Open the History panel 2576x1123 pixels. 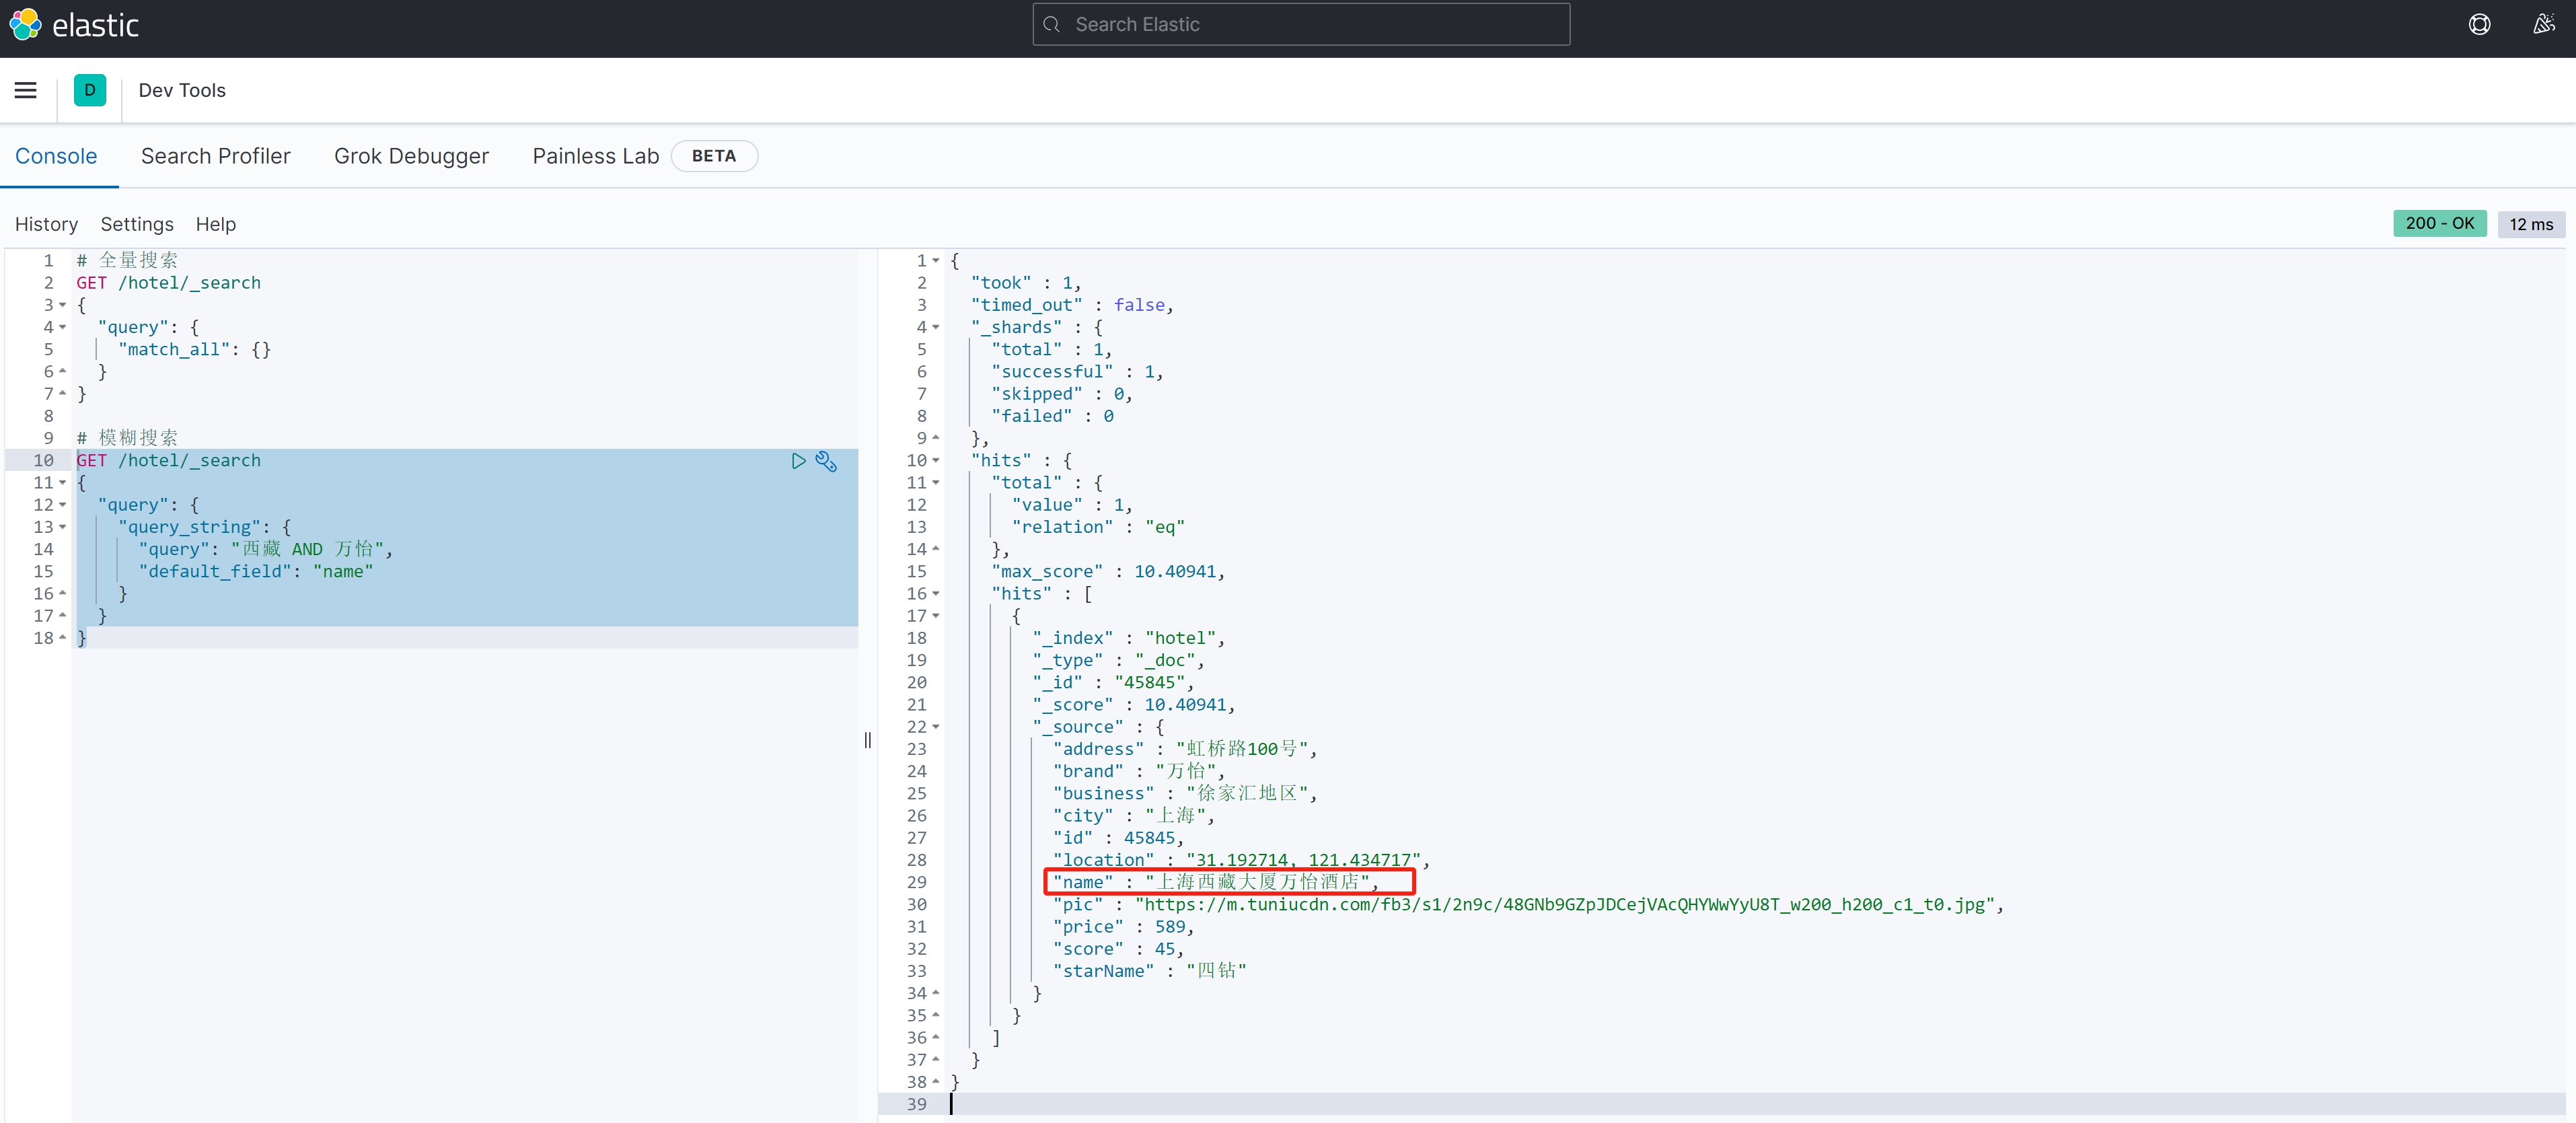[46, 224]
